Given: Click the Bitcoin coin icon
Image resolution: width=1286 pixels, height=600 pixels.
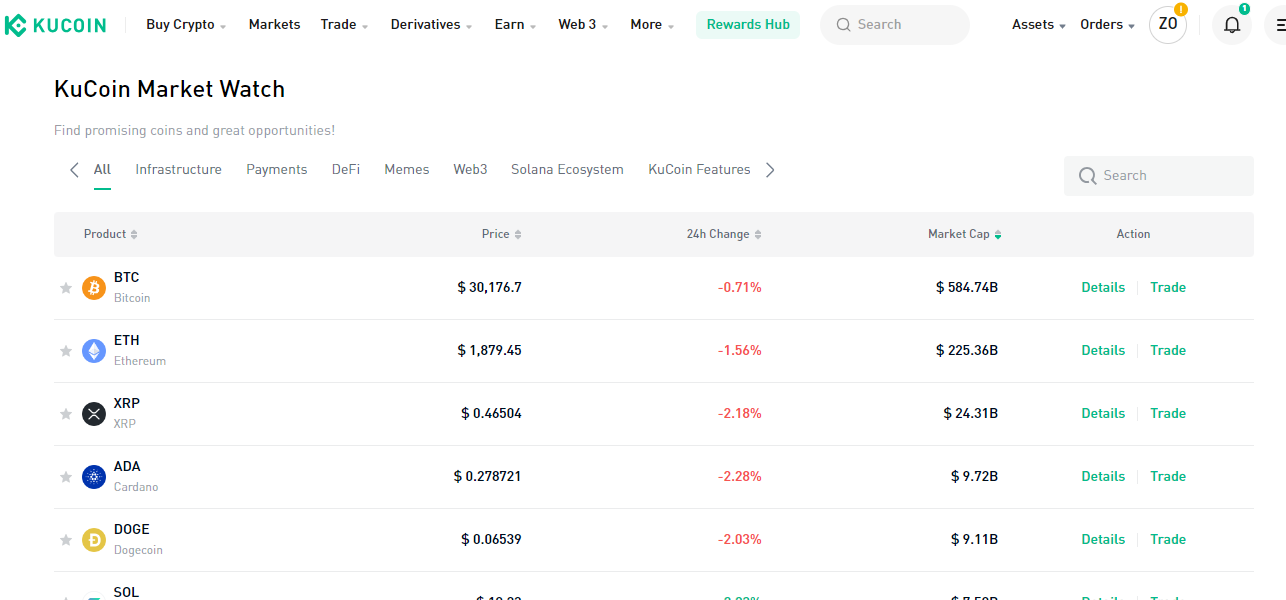Looking at the screenshot, I should tap(94, 288).
